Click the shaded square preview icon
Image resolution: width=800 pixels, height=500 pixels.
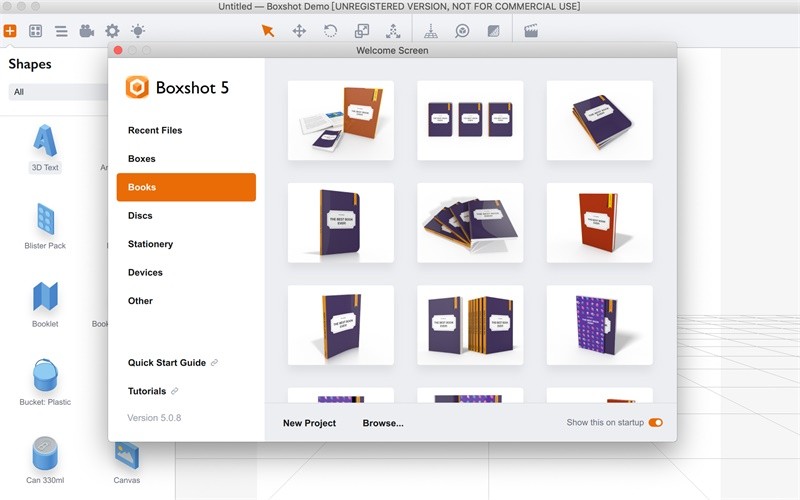(493, 31)
